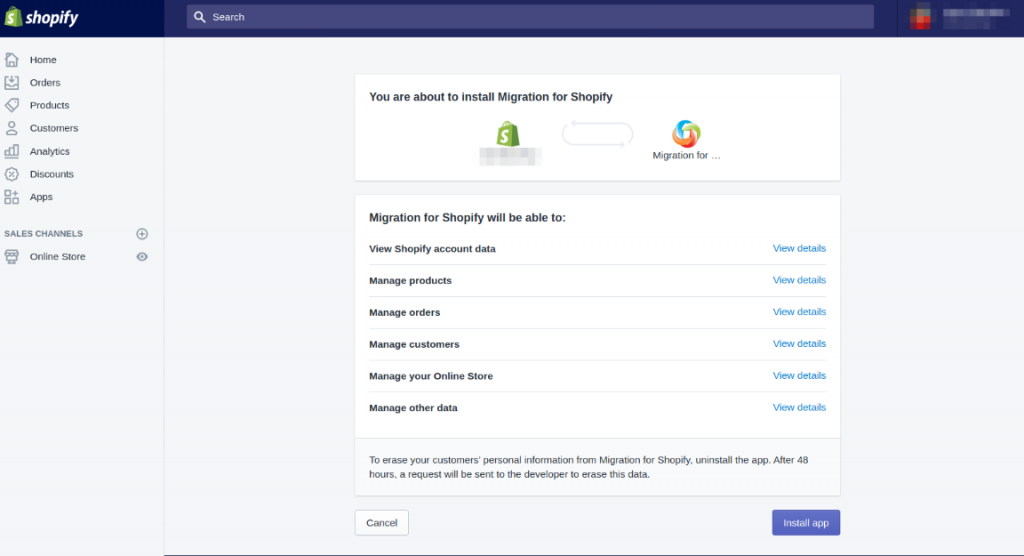Image resolution: width=1024 pixels, height=556 pixels.
Task: Click the 'SALES CHANNELS' heading text
Action: [43, 234]
